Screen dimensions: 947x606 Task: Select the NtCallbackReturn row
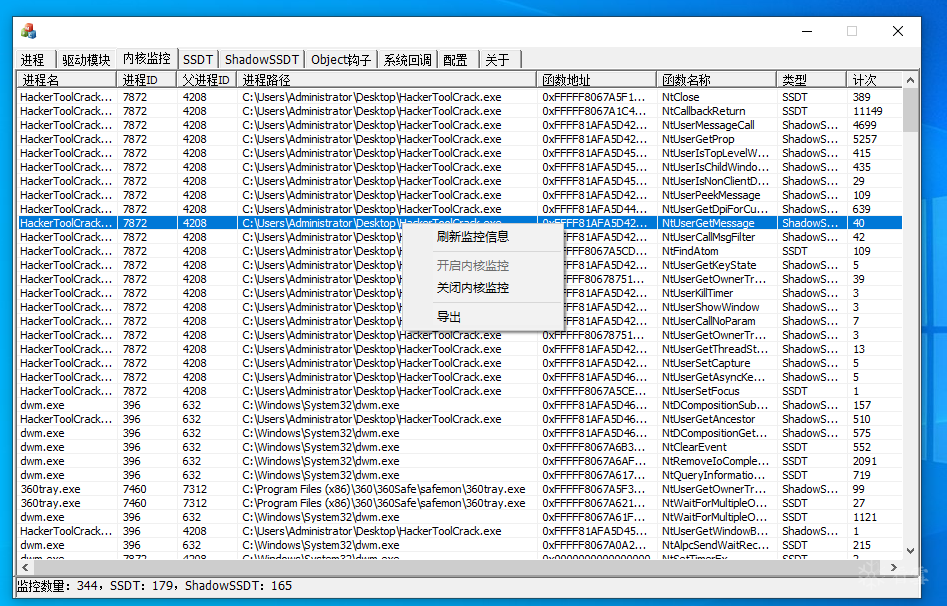[x=460, y=111]
